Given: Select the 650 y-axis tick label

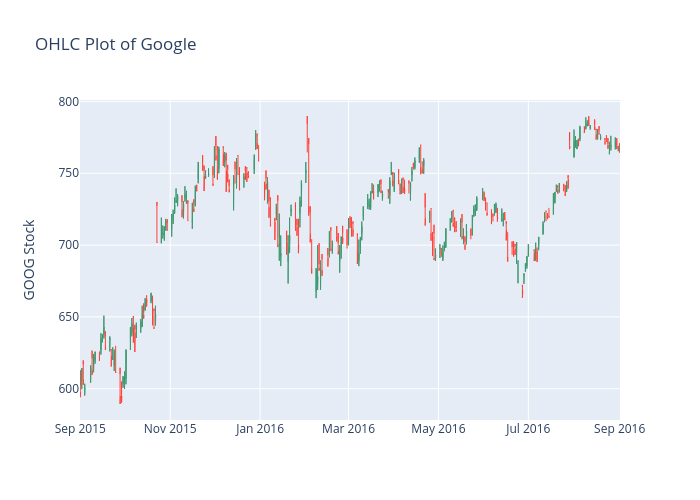Looking at the screenshot, I should (68, 317).
